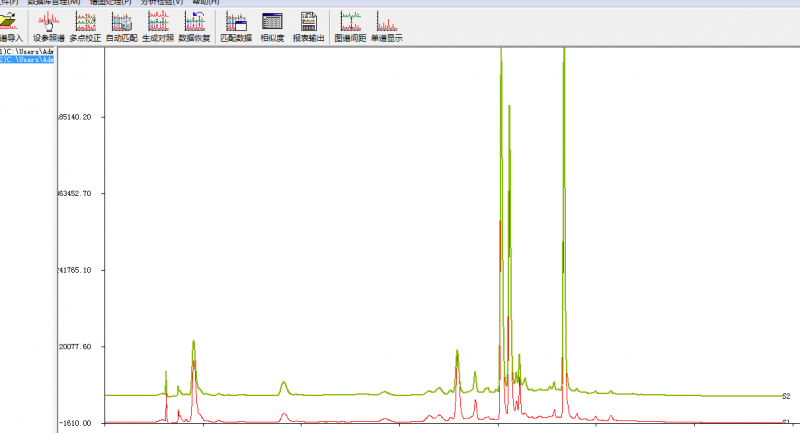Click the -1610.00 axis value
Image resolution: width=800 pixels, height=433 pixels.
(x=75, y=423)
